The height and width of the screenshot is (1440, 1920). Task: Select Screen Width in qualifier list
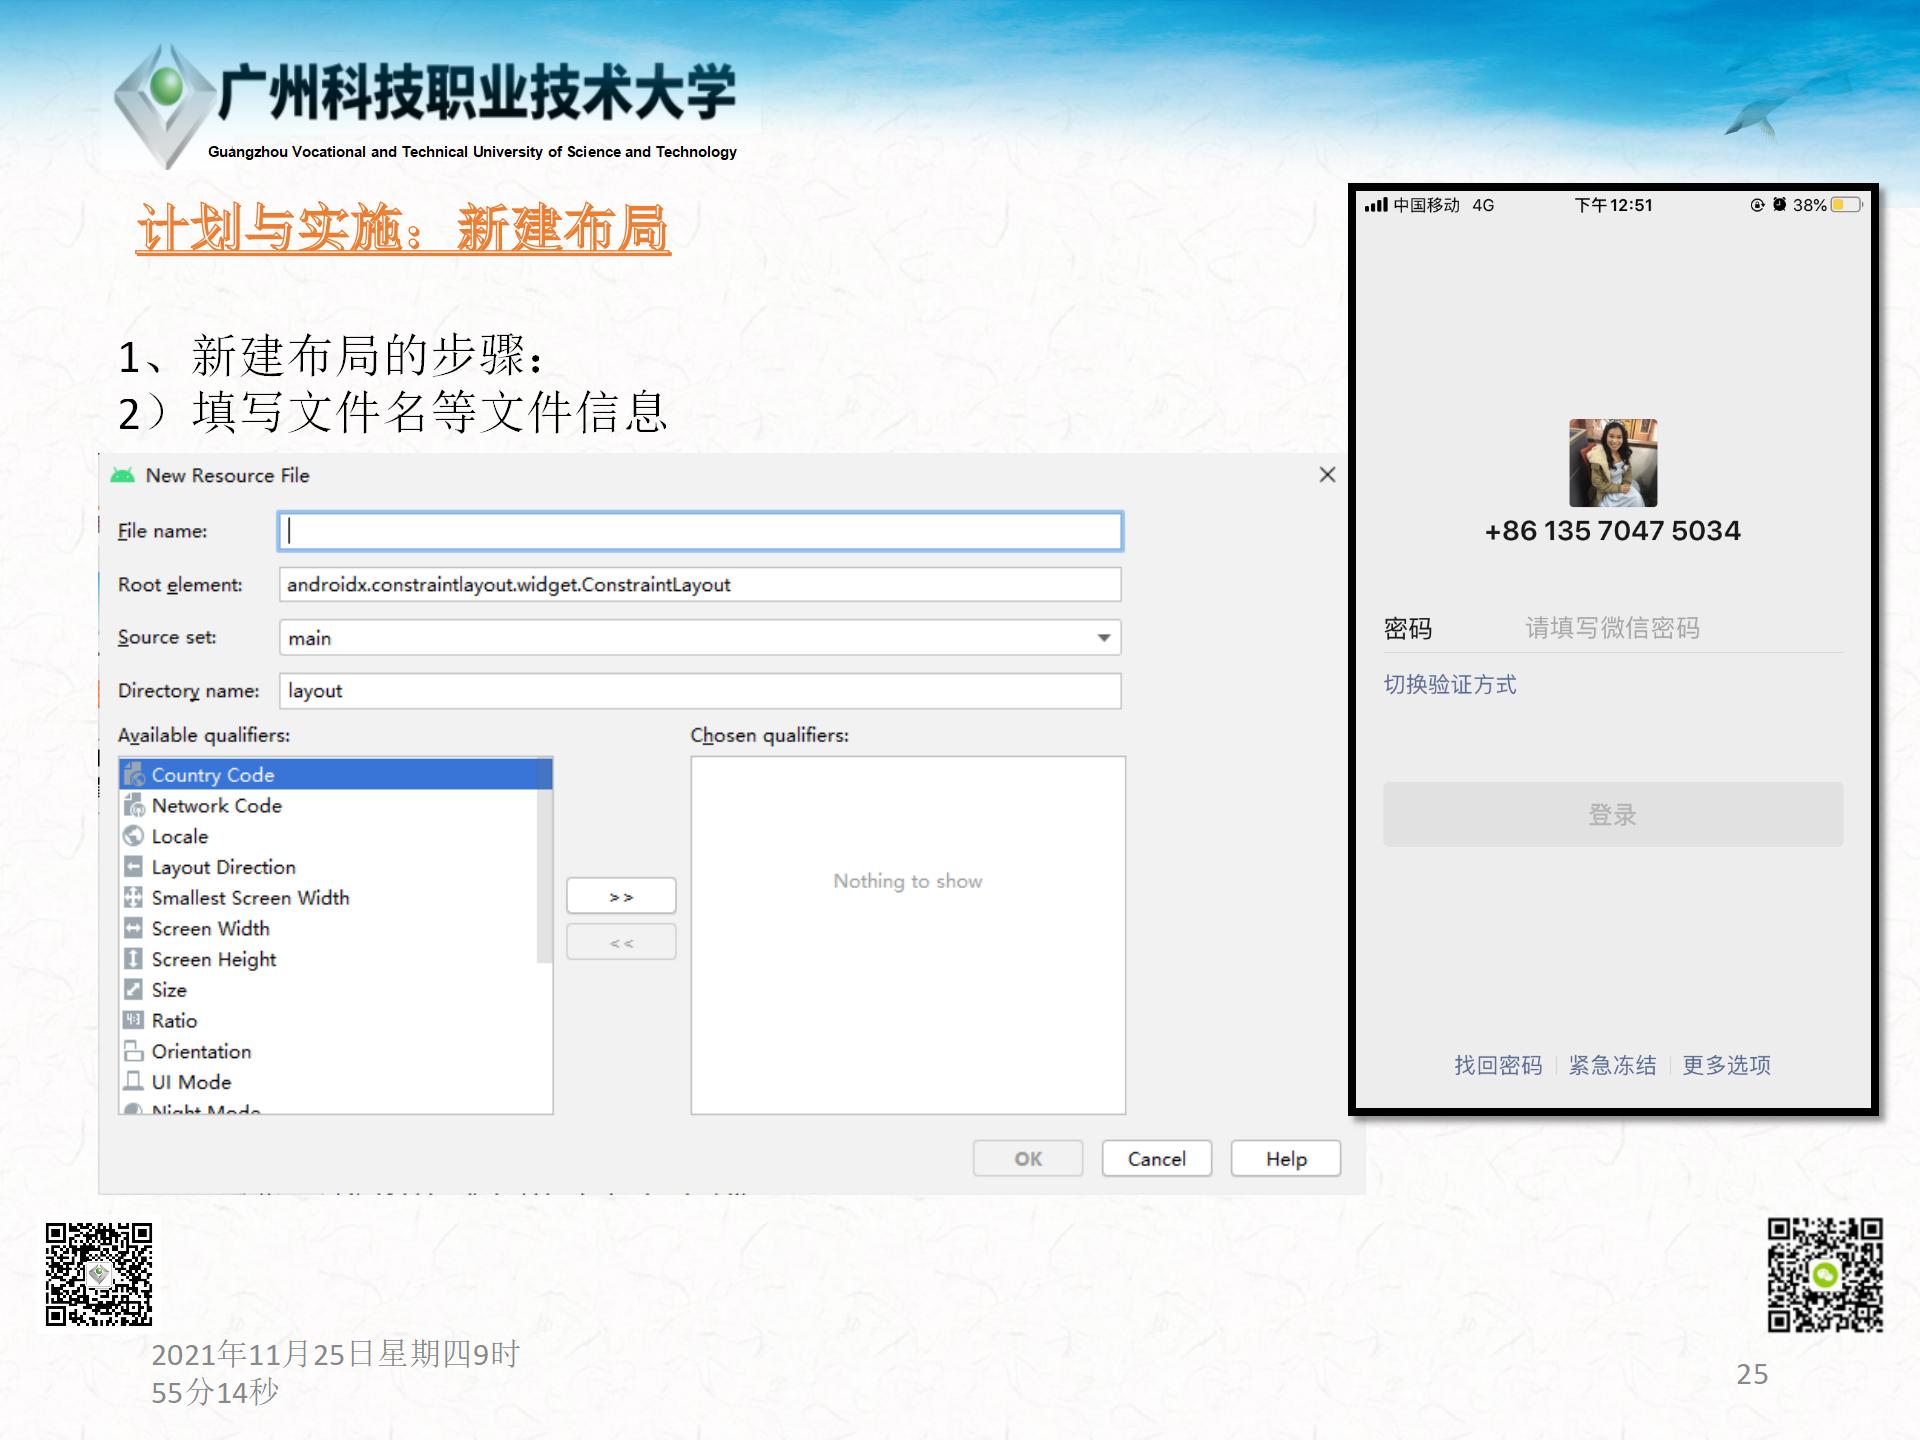pyautogui.click(x=210, y=929)
